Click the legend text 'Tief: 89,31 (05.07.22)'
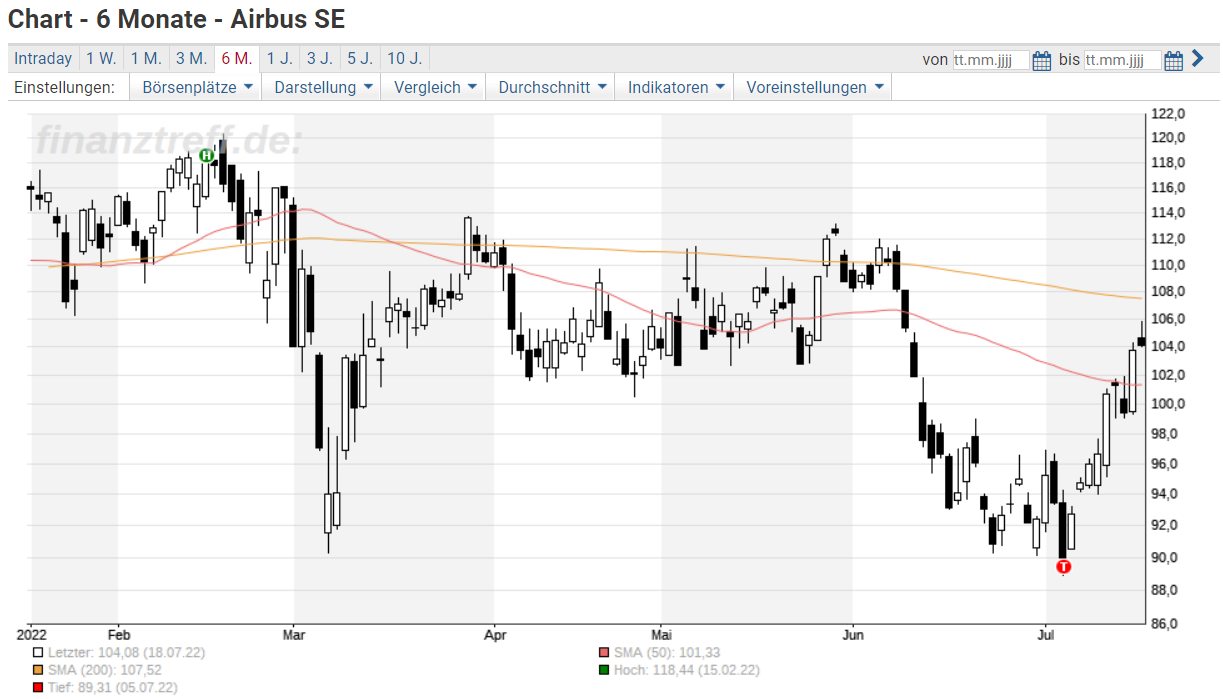The height and width of the screenshot is (699, 1223). click(x=112, y=687)
